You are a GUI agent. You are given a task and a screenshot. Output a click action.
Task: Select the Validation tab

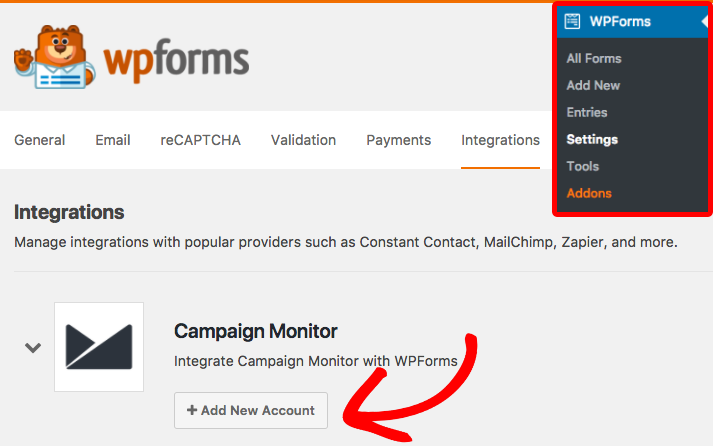[x=303, y=140]
